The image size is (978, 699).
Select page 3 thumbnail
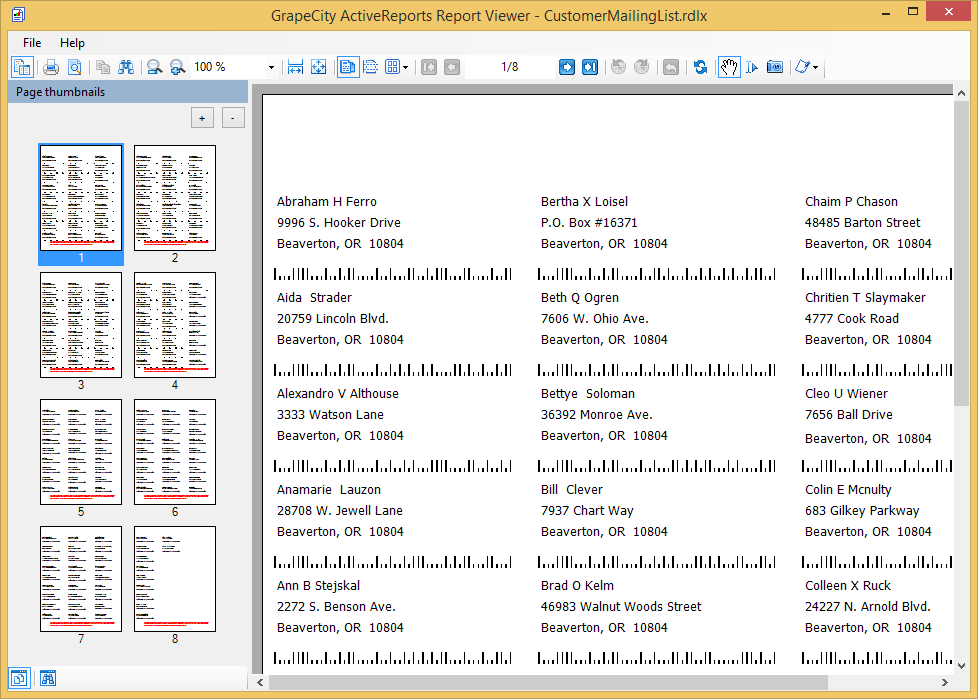point(80,325)
